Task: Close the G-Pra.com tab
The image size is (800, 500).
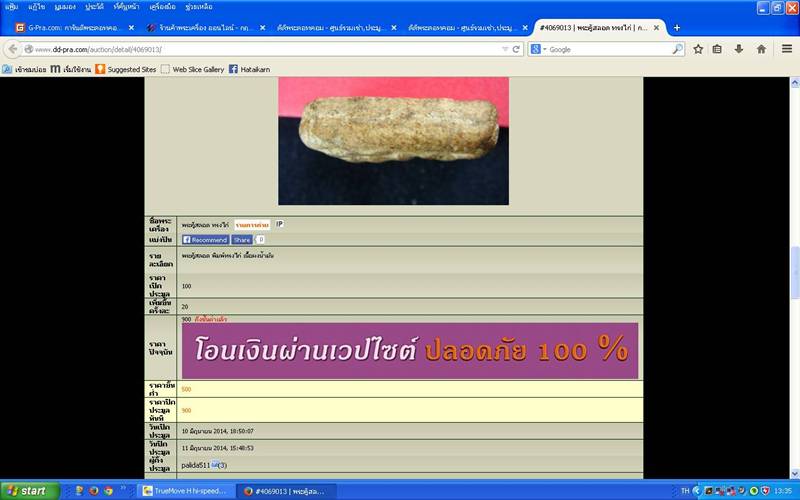Action: [131, 28]
